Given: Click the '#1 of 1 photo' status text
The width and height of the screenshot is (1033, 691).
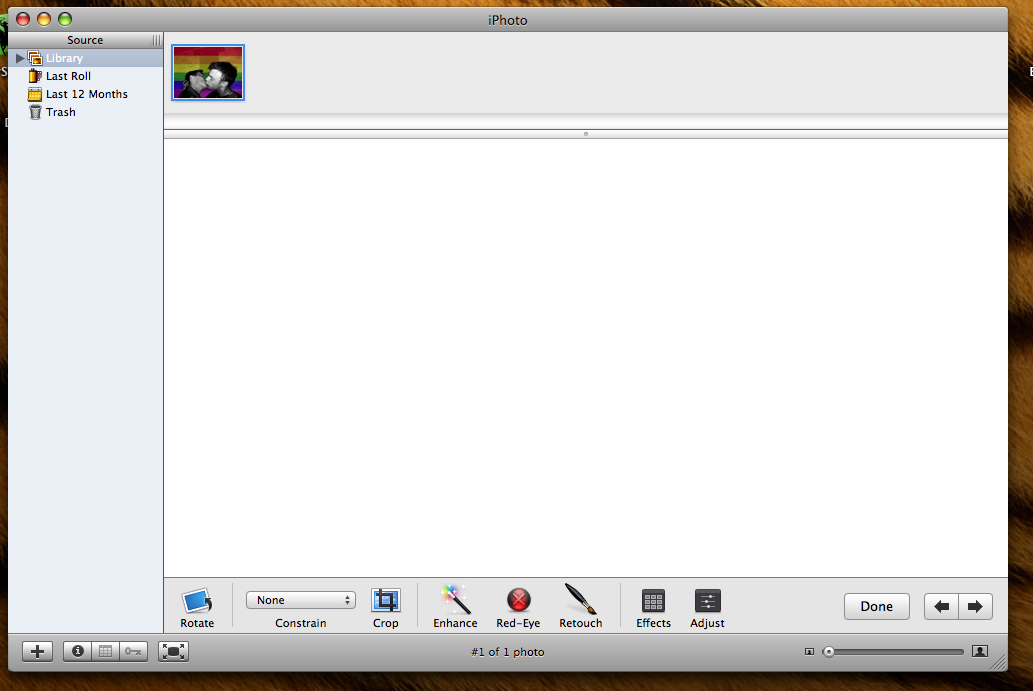Looking at the screenshot, I should coord(507,651).
